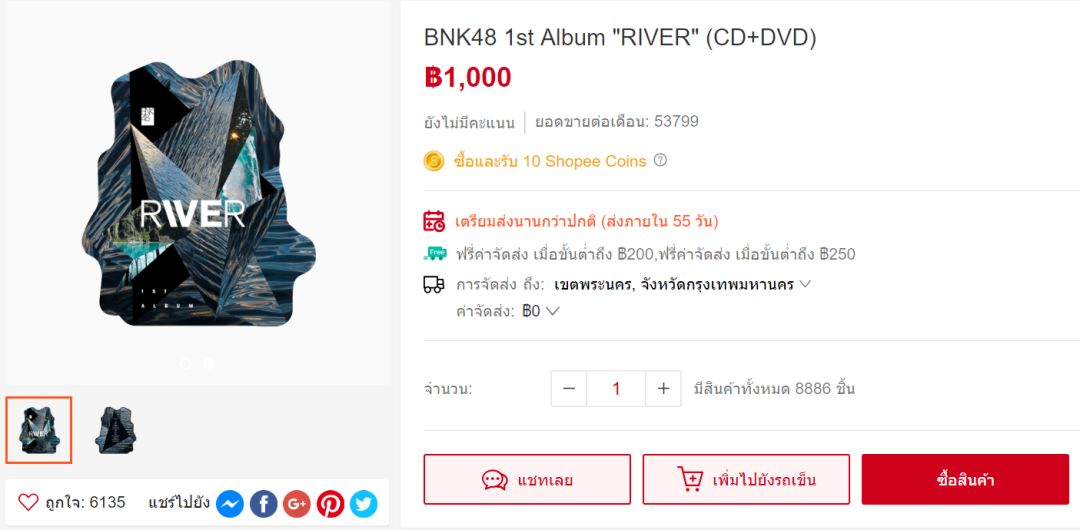Increase quantity with plus button
This screenshot has height=530, width=1080.
[663, 389]
